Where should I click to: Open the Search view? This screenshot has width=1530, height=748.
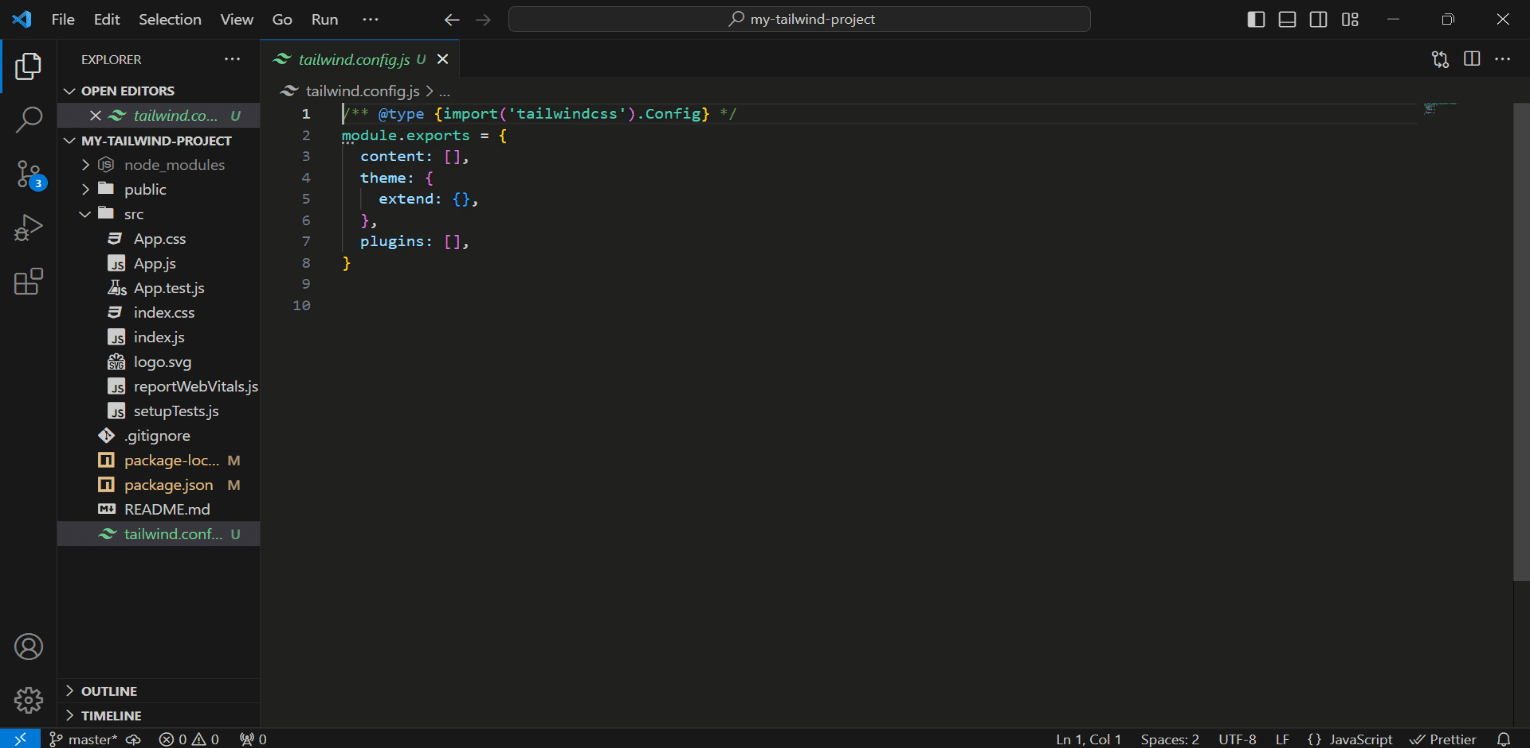[x=28, y=119]
